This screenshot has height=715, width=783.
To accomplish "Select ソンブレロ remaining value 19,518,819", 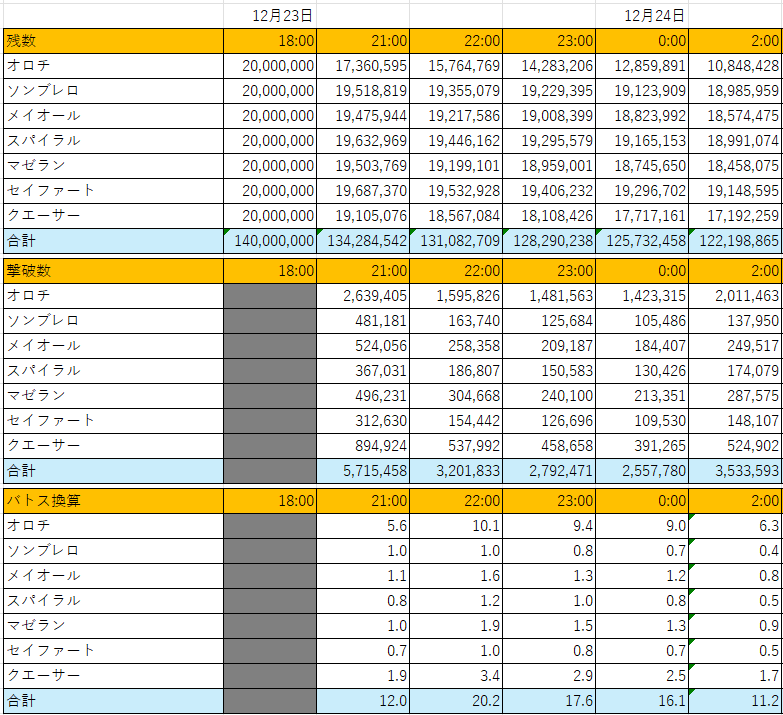I will (x=363, y=91).
